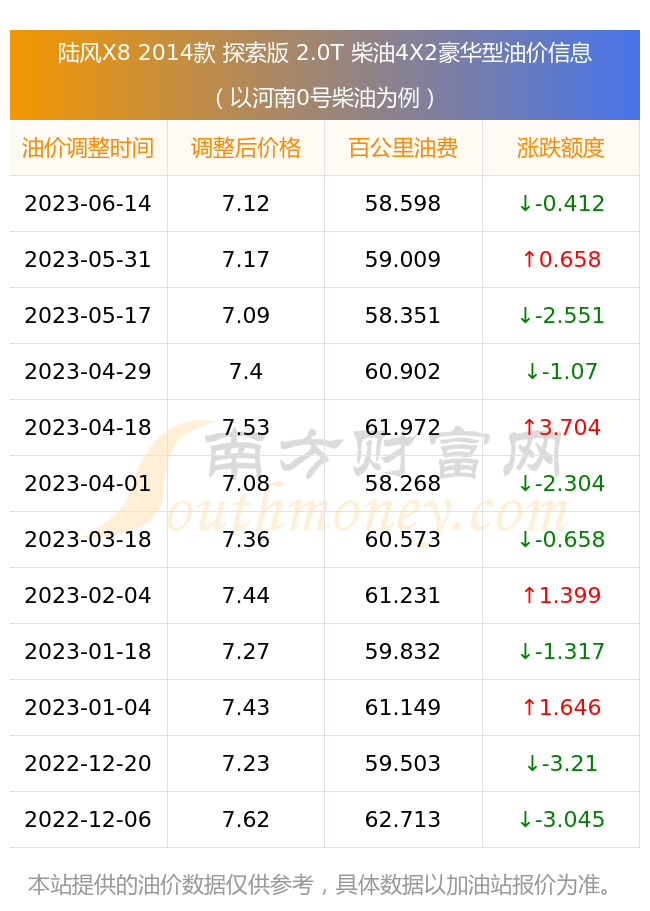Click the red up arrow beside 1.399
The height and width of the screenshot is (911, 650).
point(529,596)
